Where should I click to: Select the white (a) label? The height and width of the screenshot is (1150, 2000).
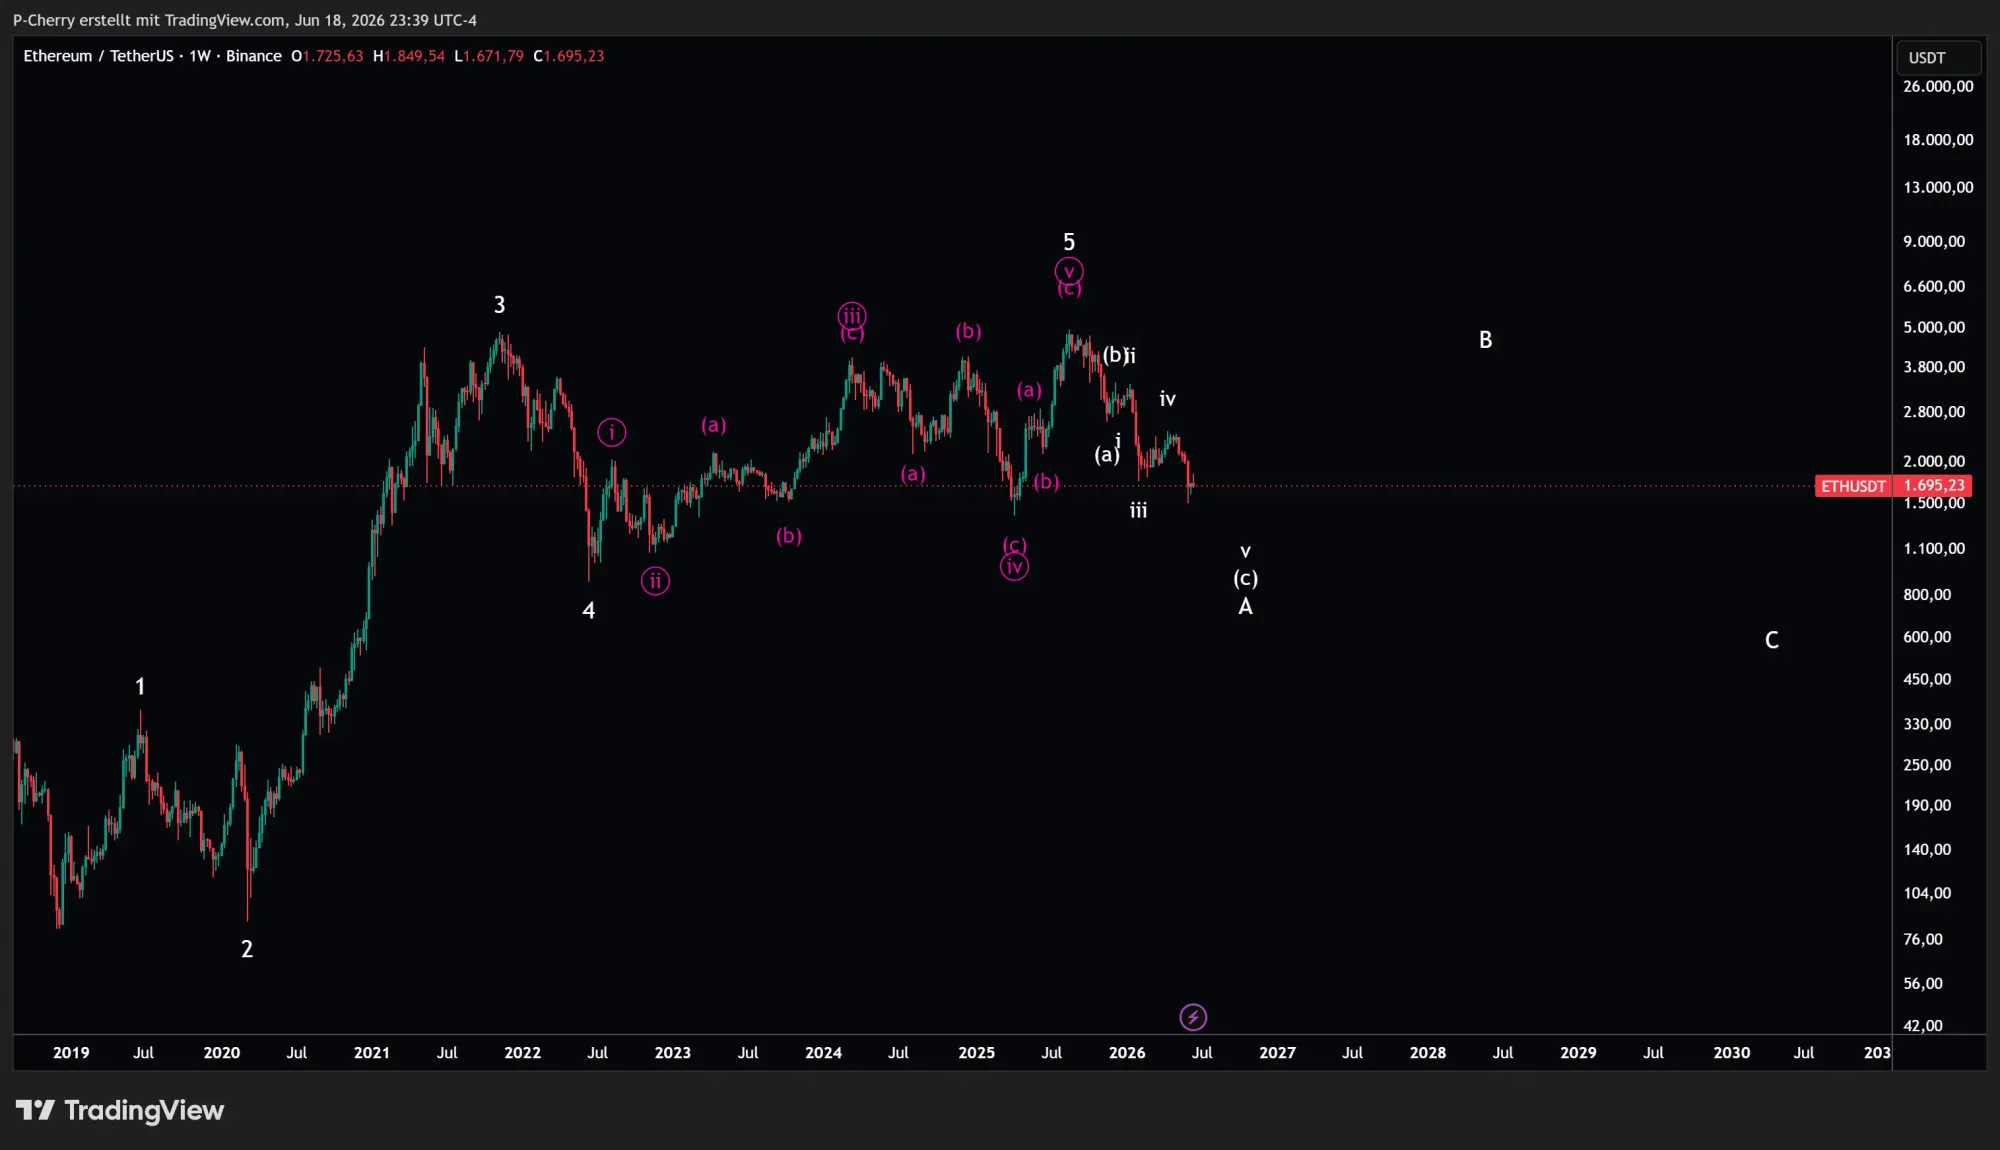[x=1106, y=455]
